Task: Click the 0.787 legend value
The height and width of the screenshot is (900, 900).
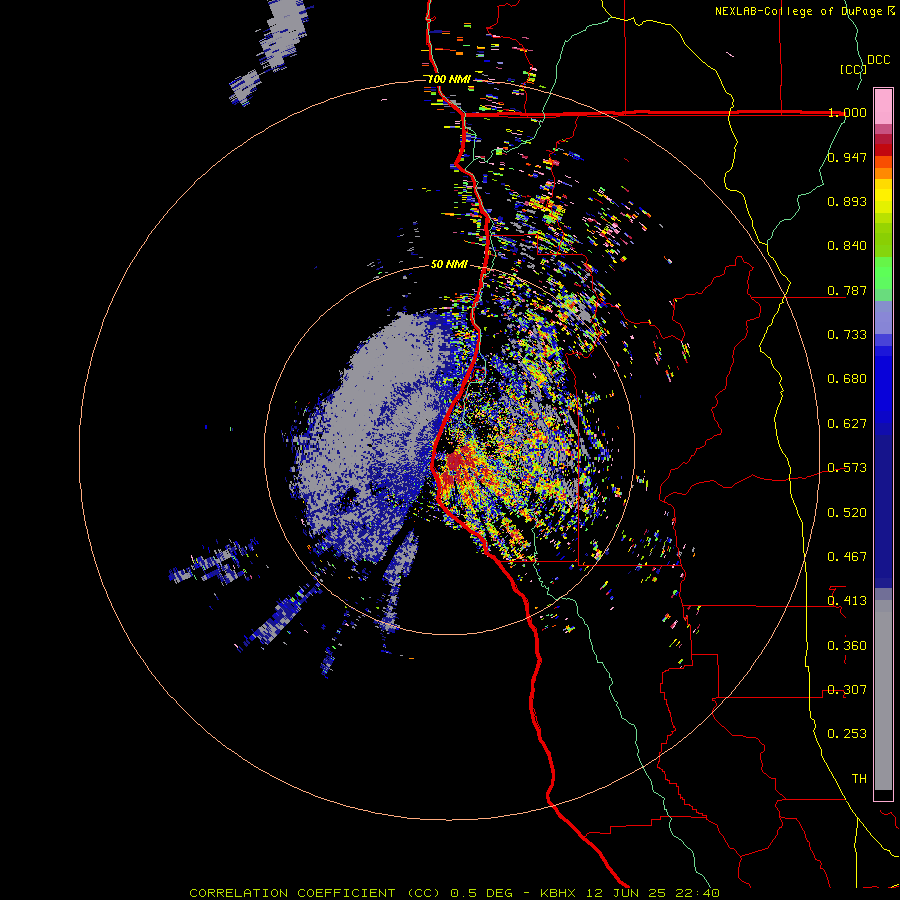Action: 847,290
